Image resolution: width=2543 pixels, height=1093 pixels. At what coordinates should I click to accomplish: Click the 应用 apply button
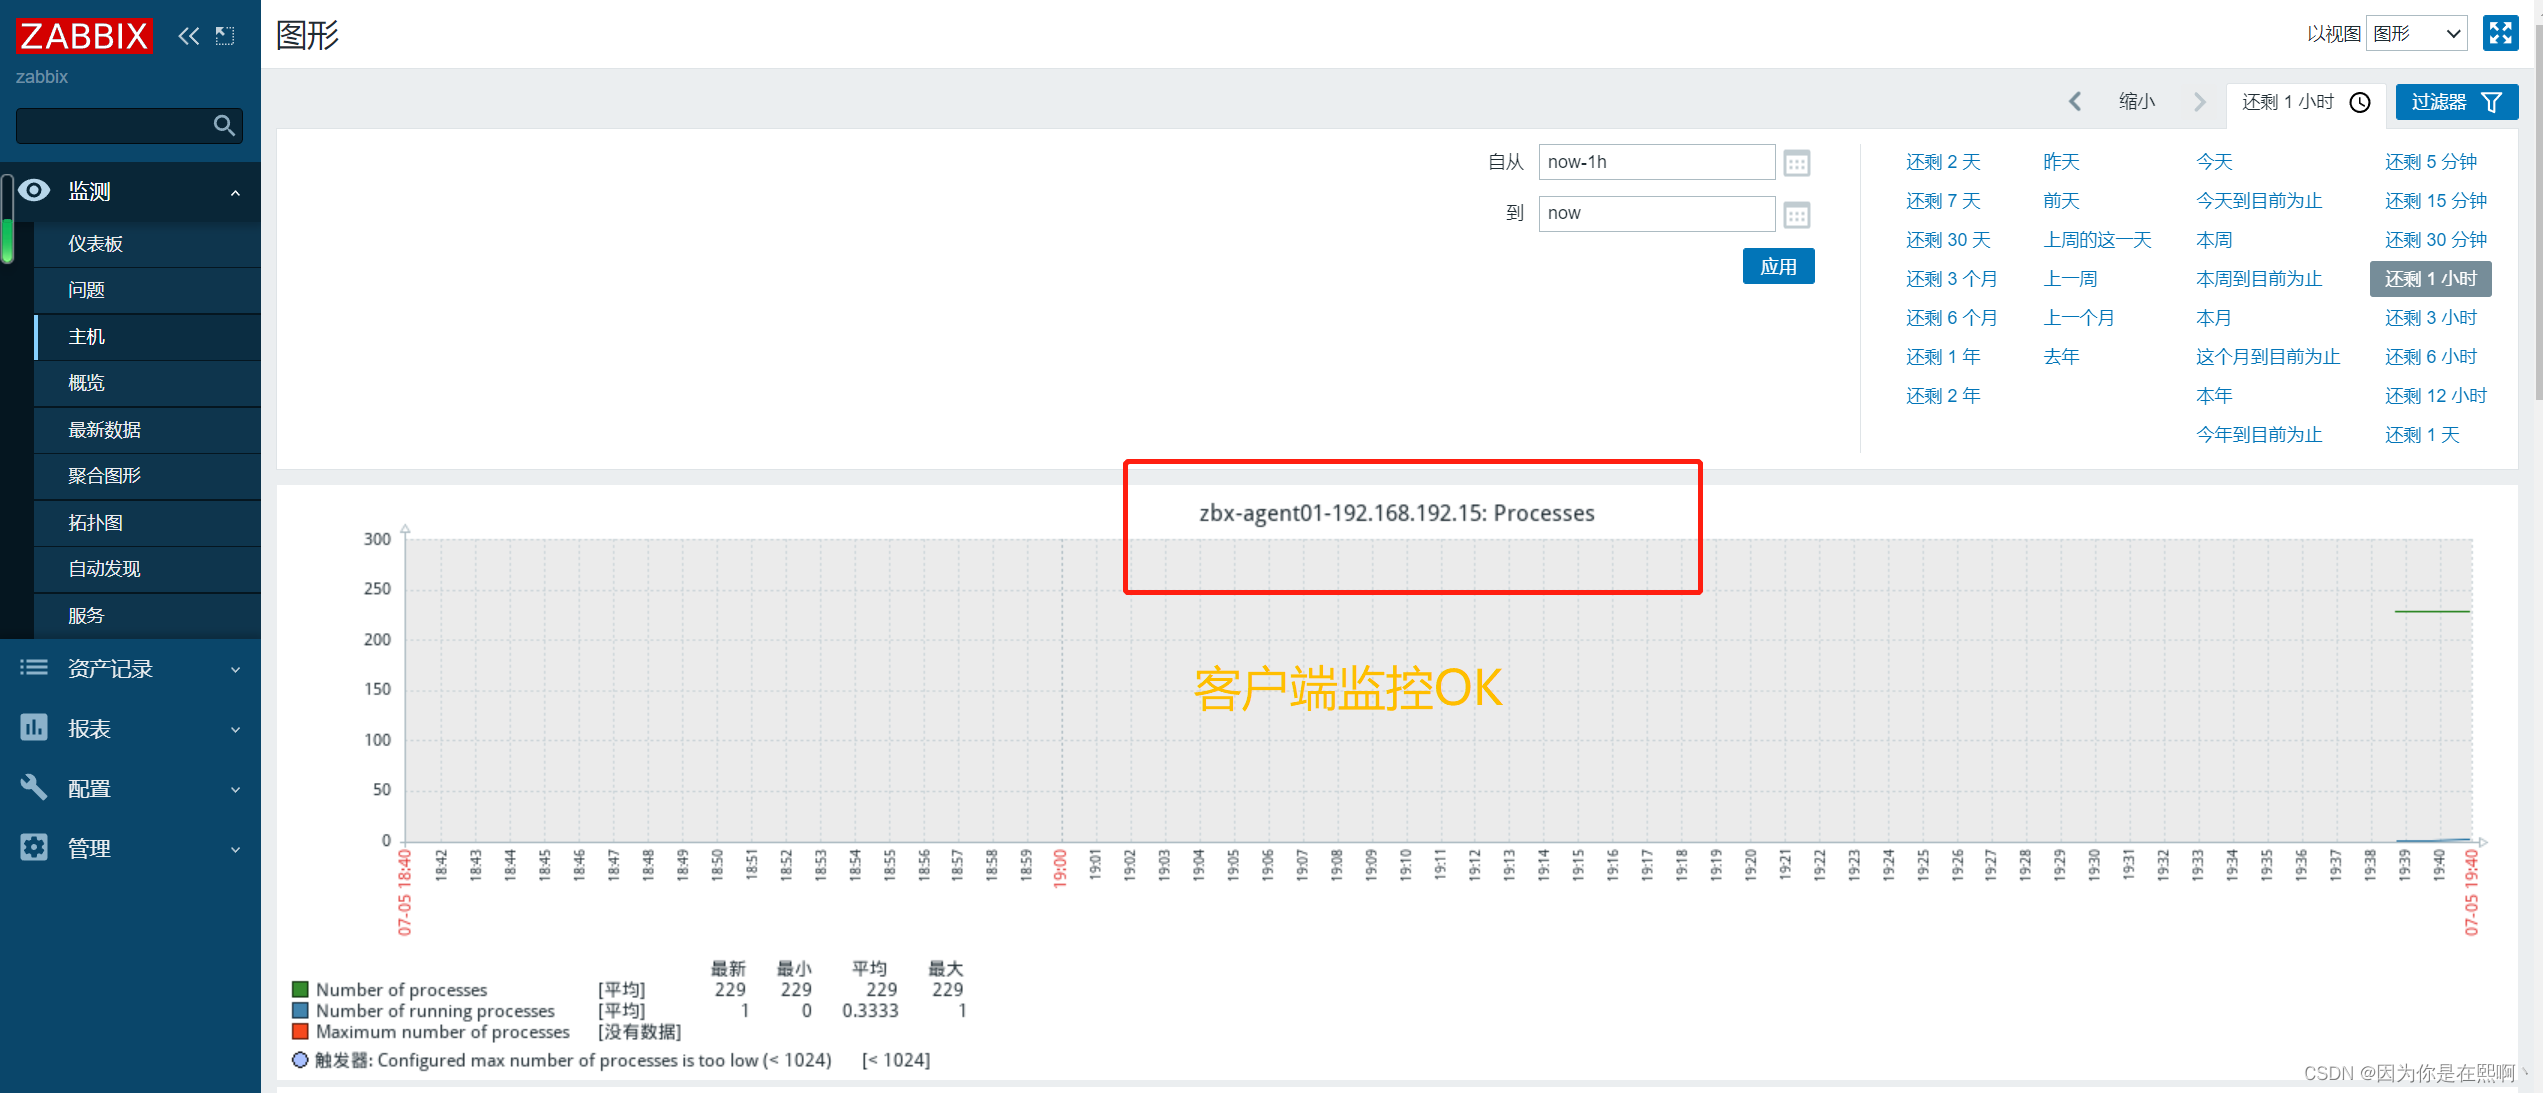pyautogui.click(x=1778, y=266)
